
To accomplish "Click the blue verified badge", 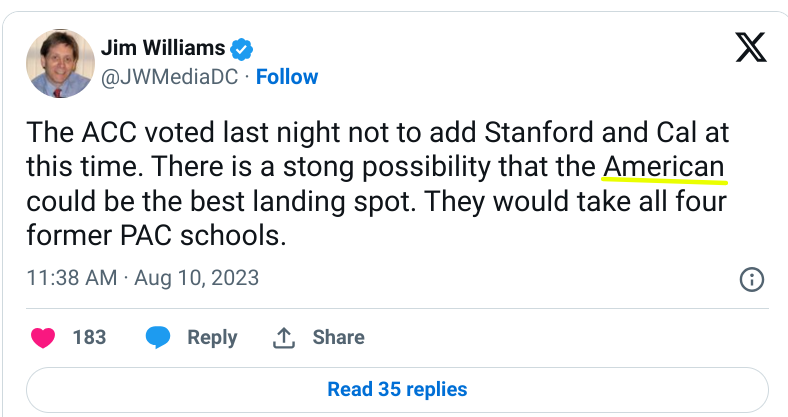I will coord(242,47).
